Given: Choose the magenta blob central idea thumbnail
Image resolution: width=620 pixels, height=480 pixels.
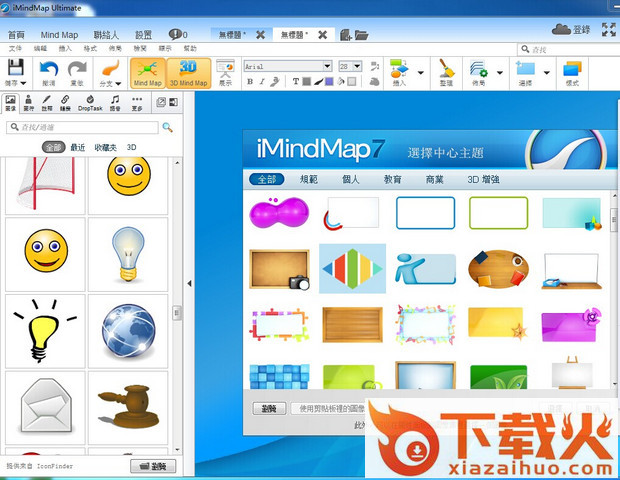Looking at the screenshot, I should 279,212.
